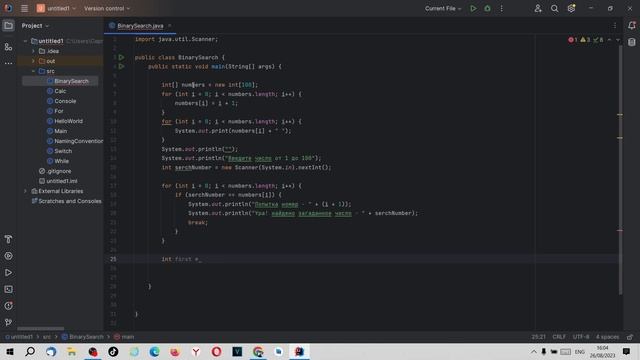
Task: Change UTF-8 file encoding in status bar
Action: [x=581, y=337]
